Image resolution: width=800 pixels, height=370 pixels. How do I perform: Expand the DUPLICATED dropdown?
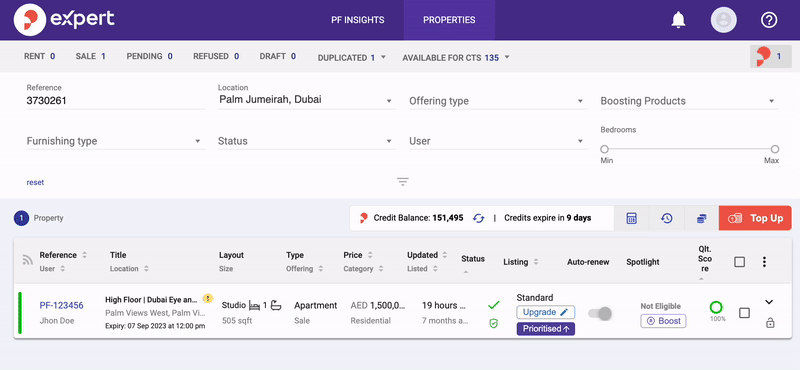click(352, 58)
